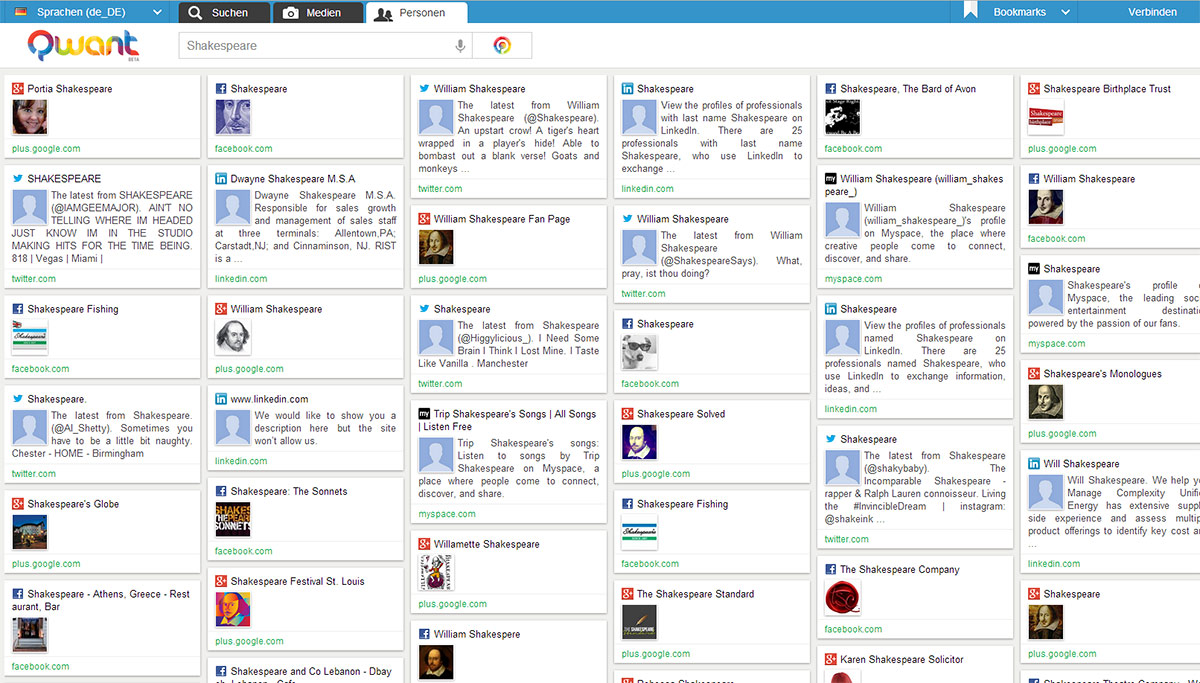Click Google+ icon beside Shakespeare Solved
Image resolution: width=1200 pixels, height=683 pixels.
(x=627, y=414)
